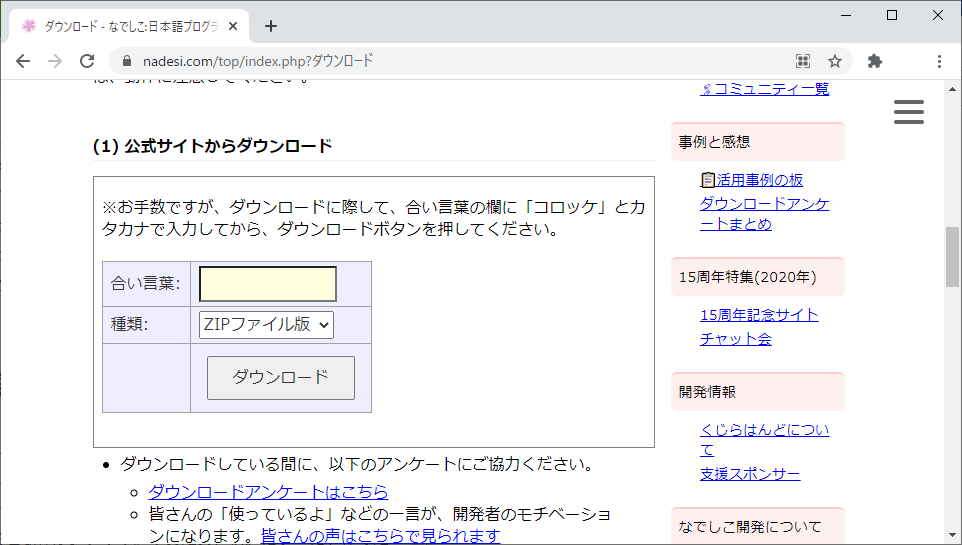This screenshot has height=545, width=962.
Task: Open チャット会 link
Action: (x=736, y=339)
